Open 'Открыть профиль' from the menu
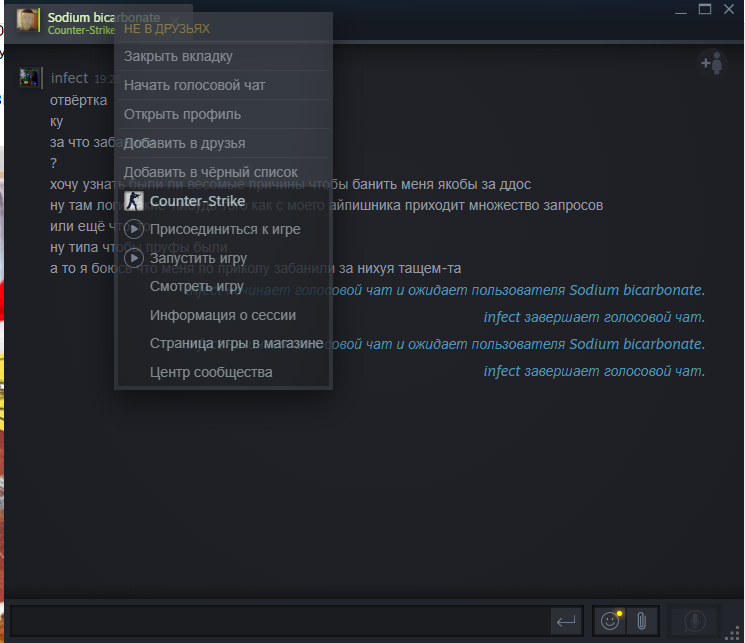 pos(223,115)
